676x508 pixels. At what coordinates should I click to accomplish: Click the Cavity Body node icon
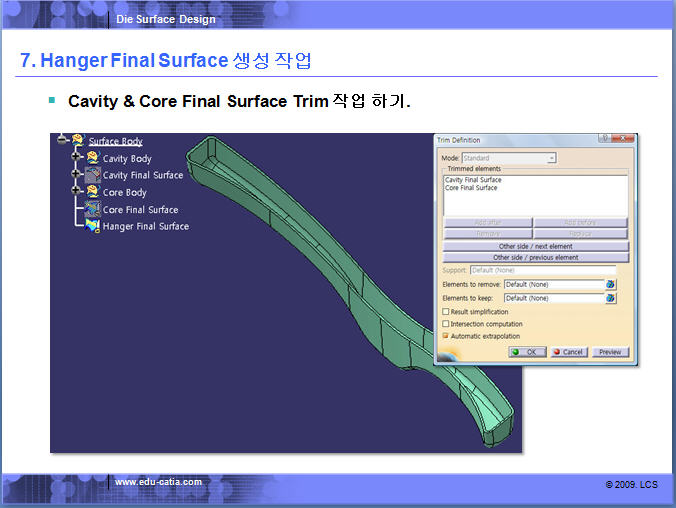92,158
